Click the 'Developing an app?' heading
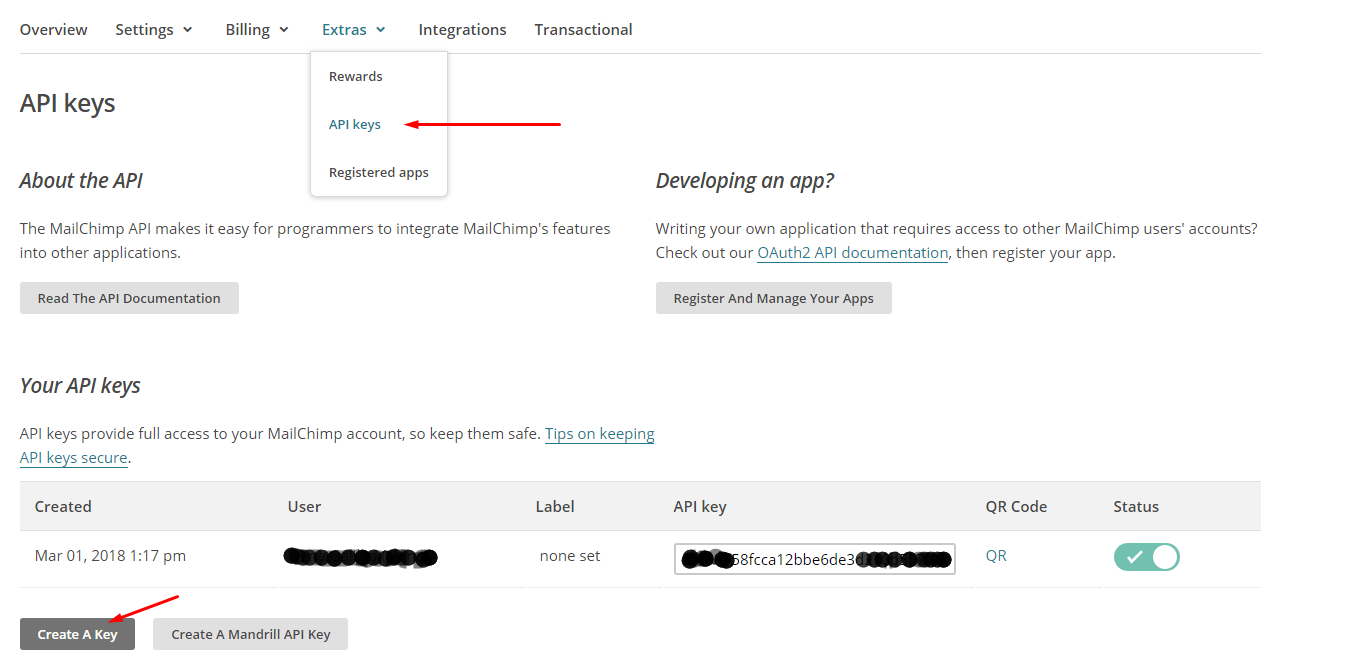 tap(745, 181)
